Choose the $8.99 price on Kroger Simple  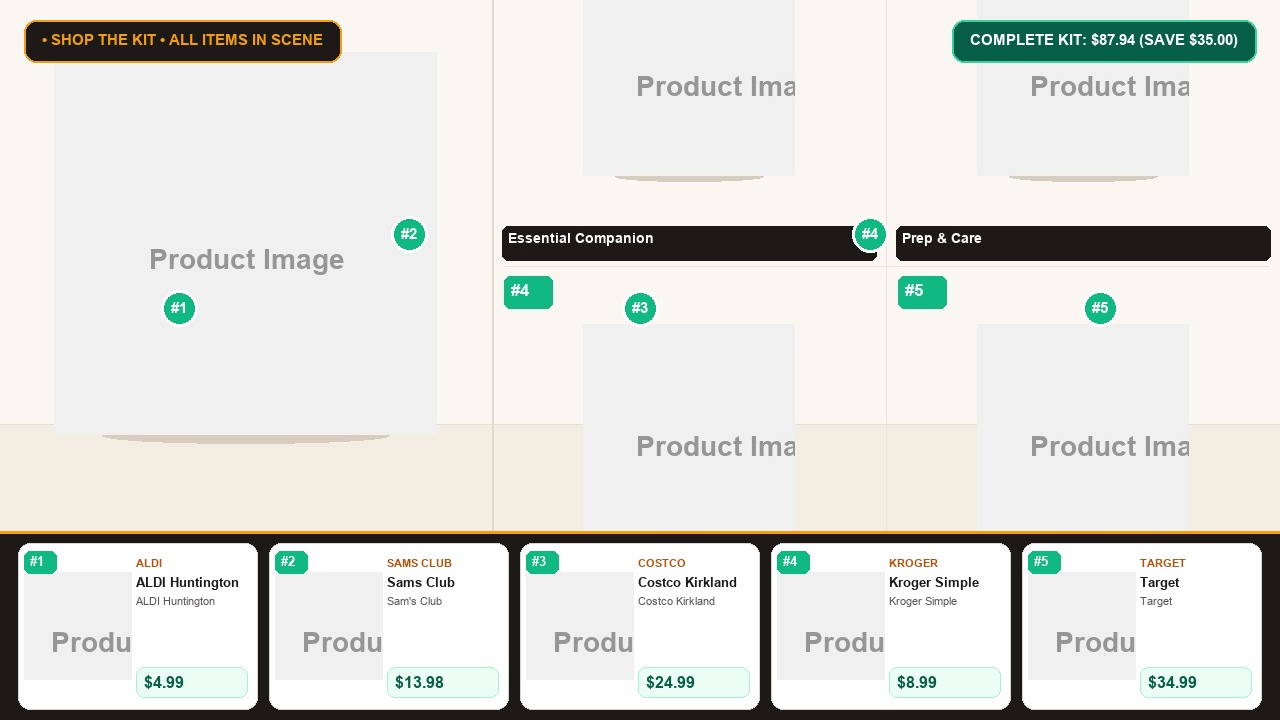[x=944, y=682]
